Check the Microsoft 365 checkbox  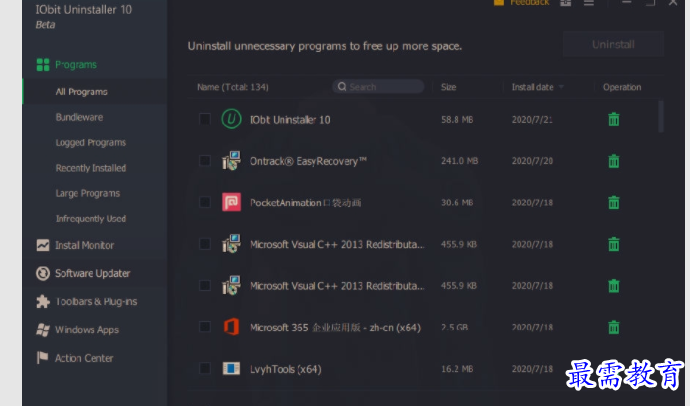point(205,327)
